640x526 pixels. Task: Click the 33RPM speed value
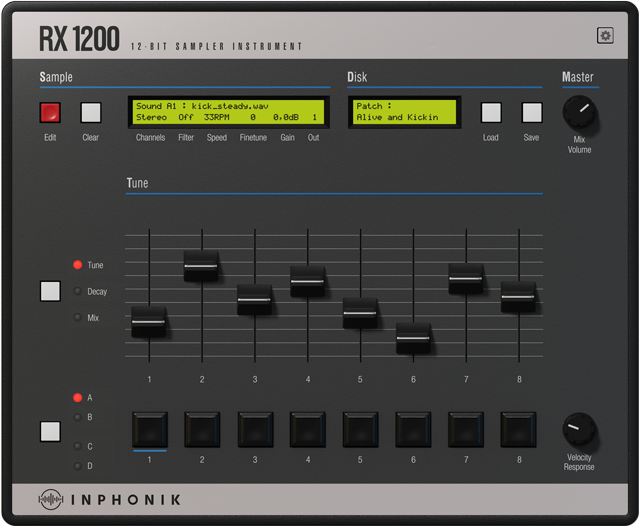pyautogui.click(x=216, y=117)
